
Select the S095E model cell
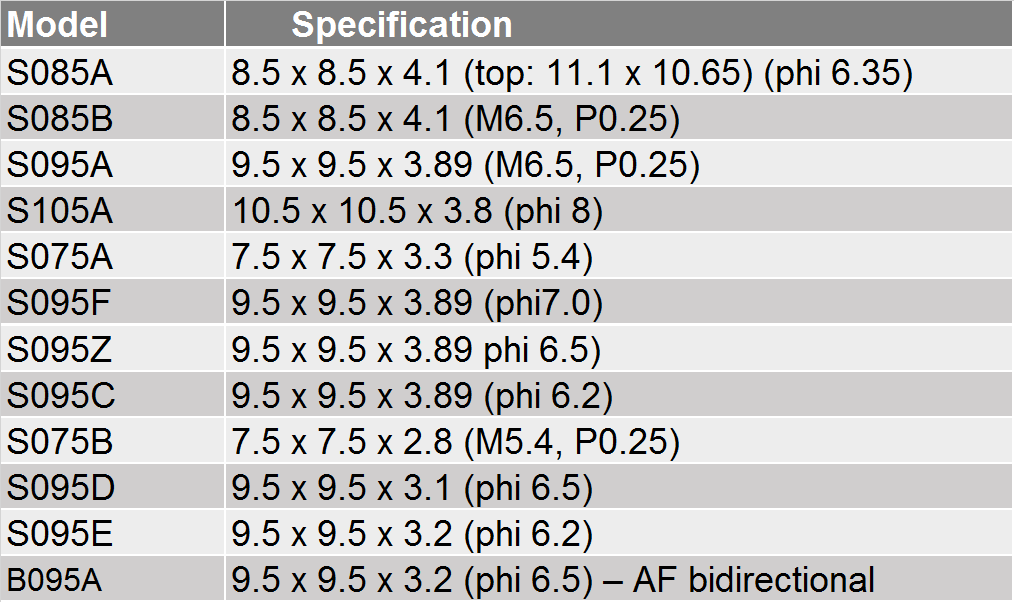click(113, 533)
